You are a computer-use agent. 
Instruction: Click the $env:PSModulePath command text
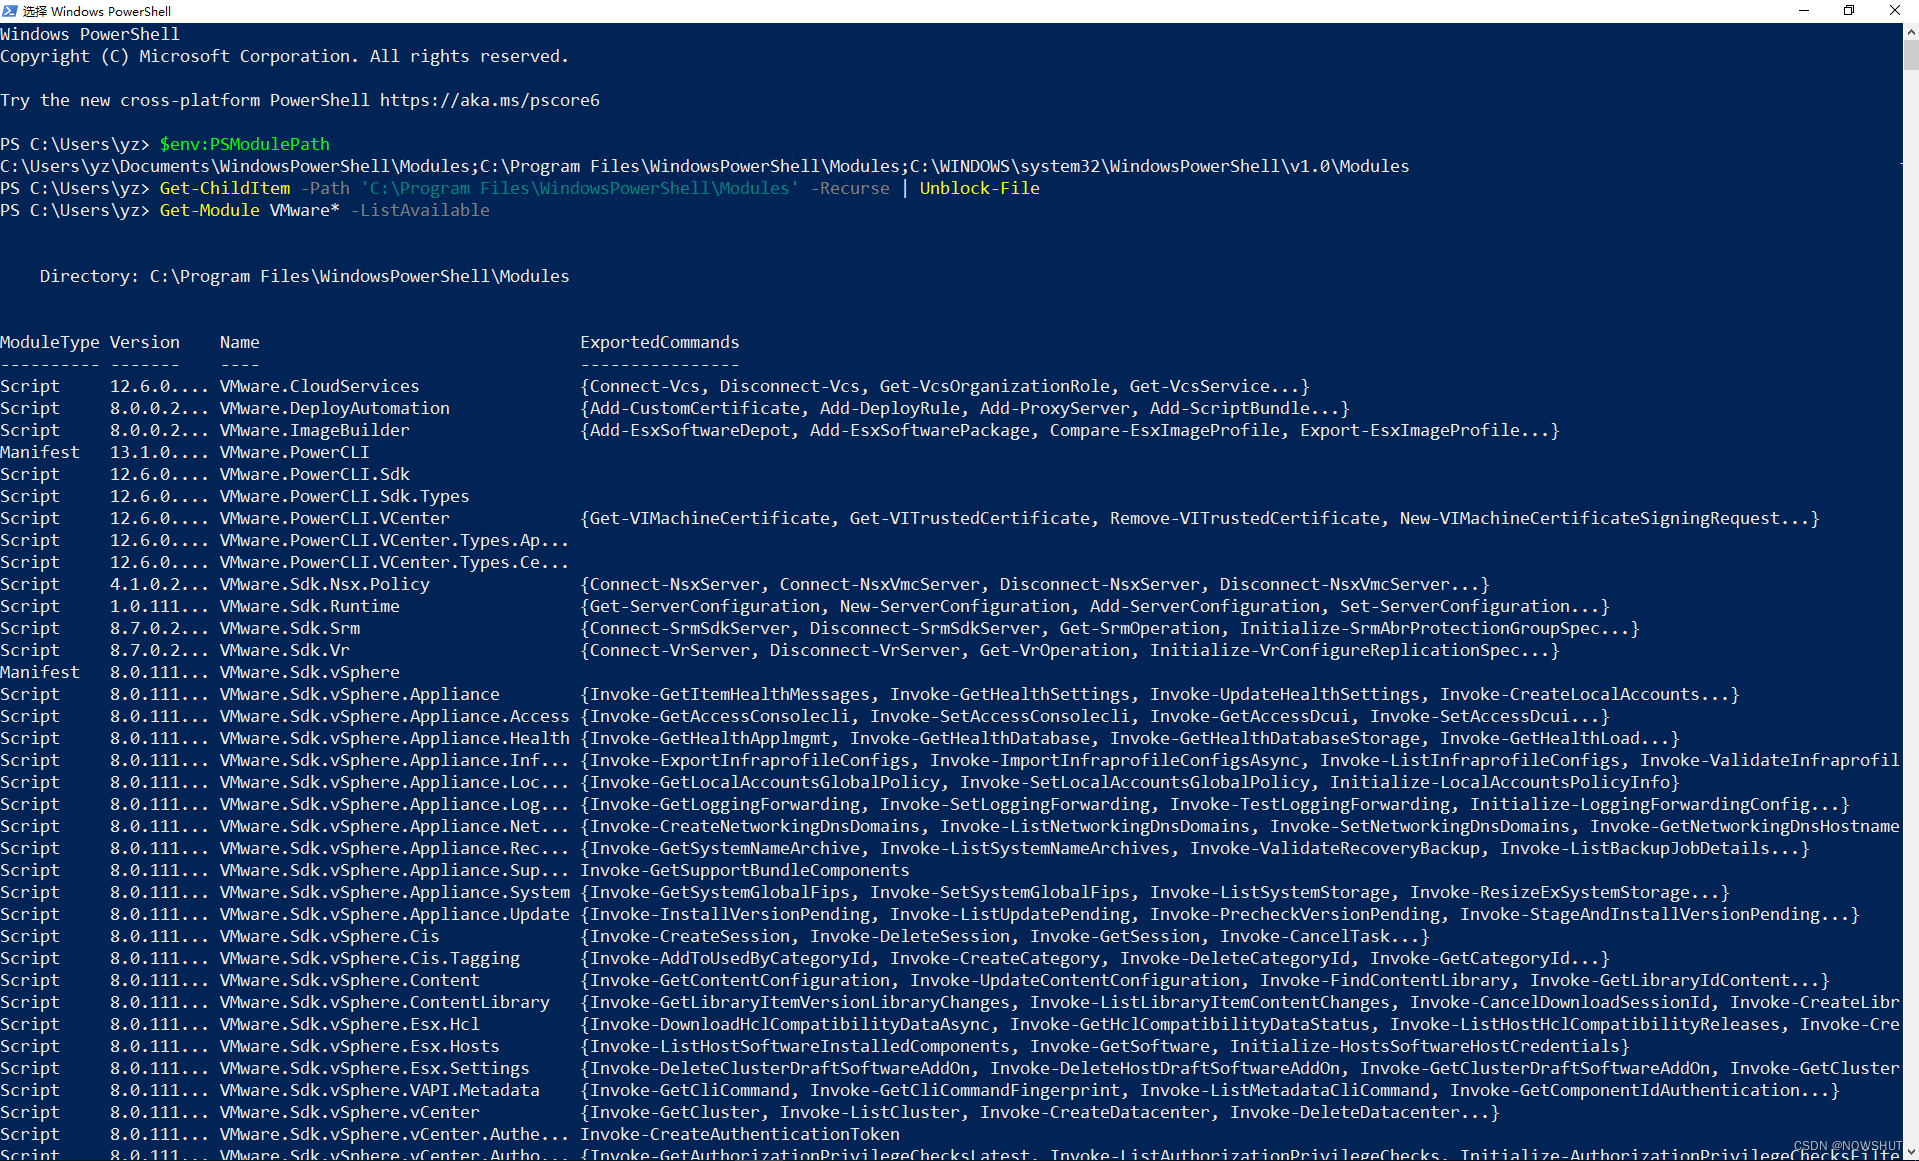[x=245, y=144]
